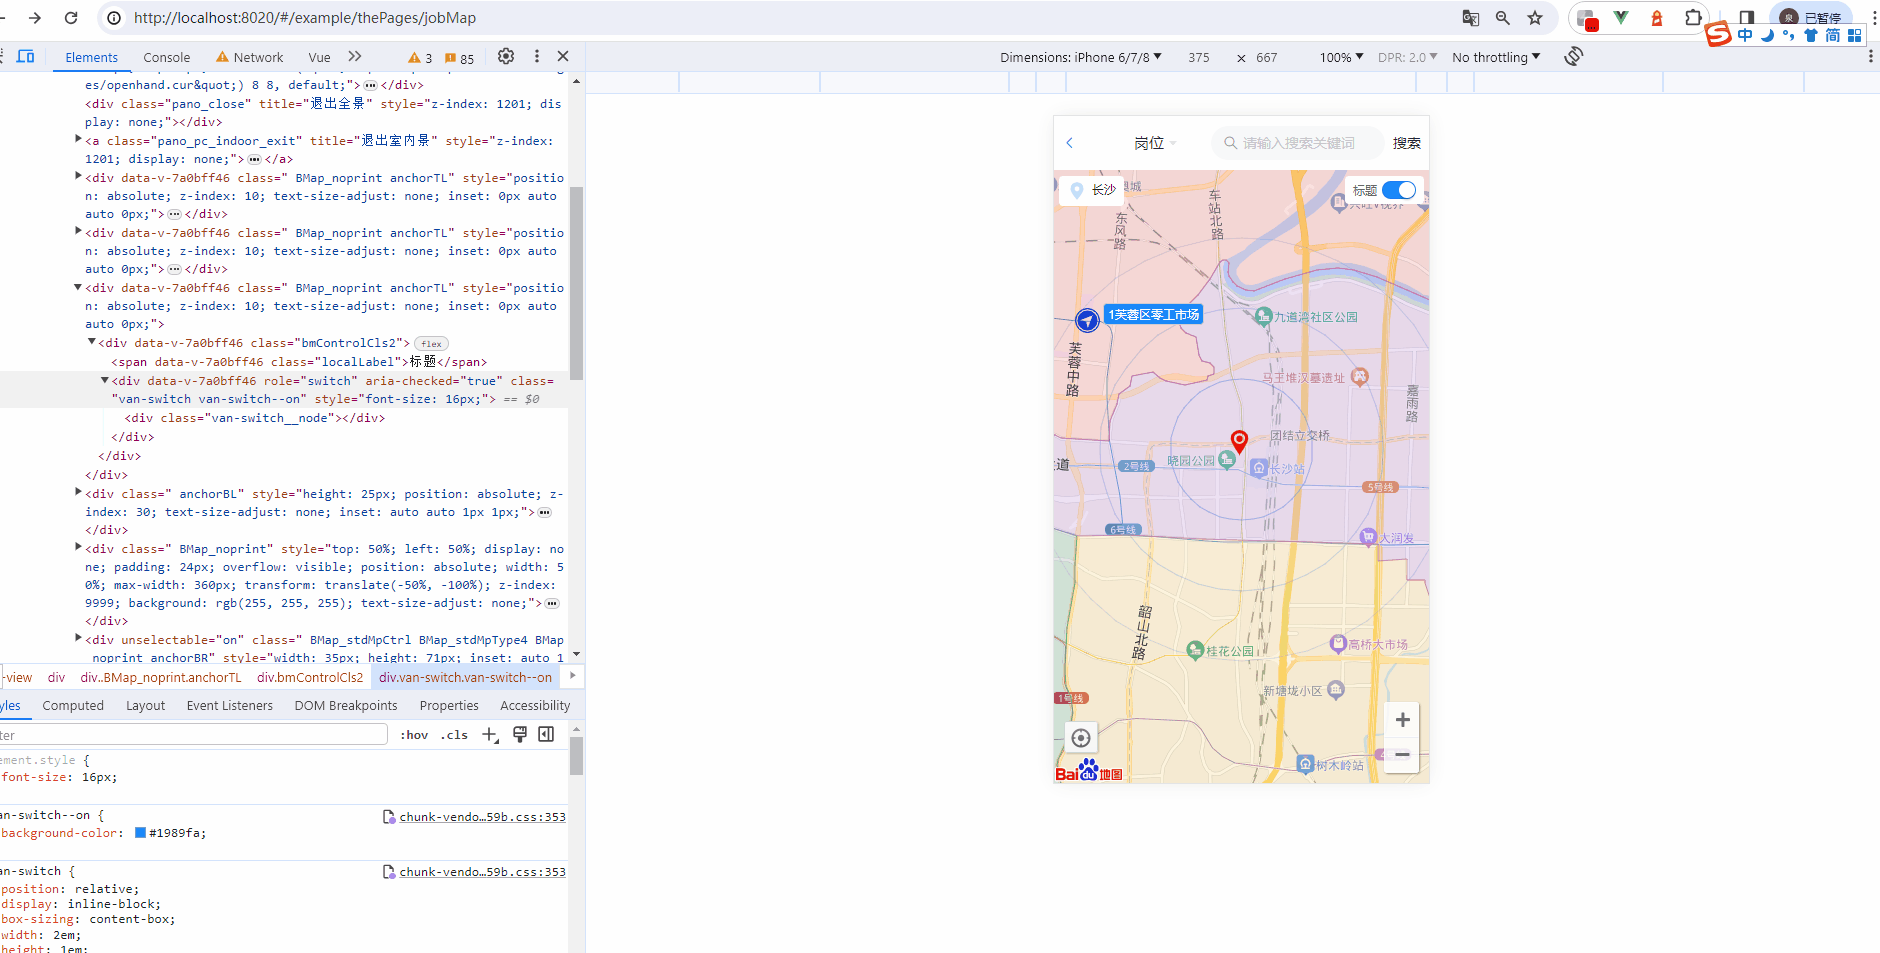Switch to the Console tab
The image size is (1880, 953).
tap(166, 57)
